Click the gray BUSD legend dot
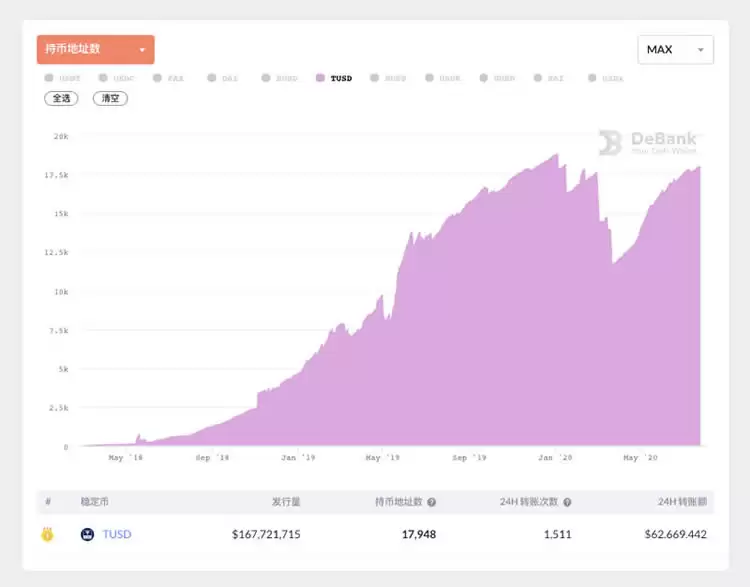The width and height of the screenshot is (750, 587). pyautogui.click(x=266, y=78)
